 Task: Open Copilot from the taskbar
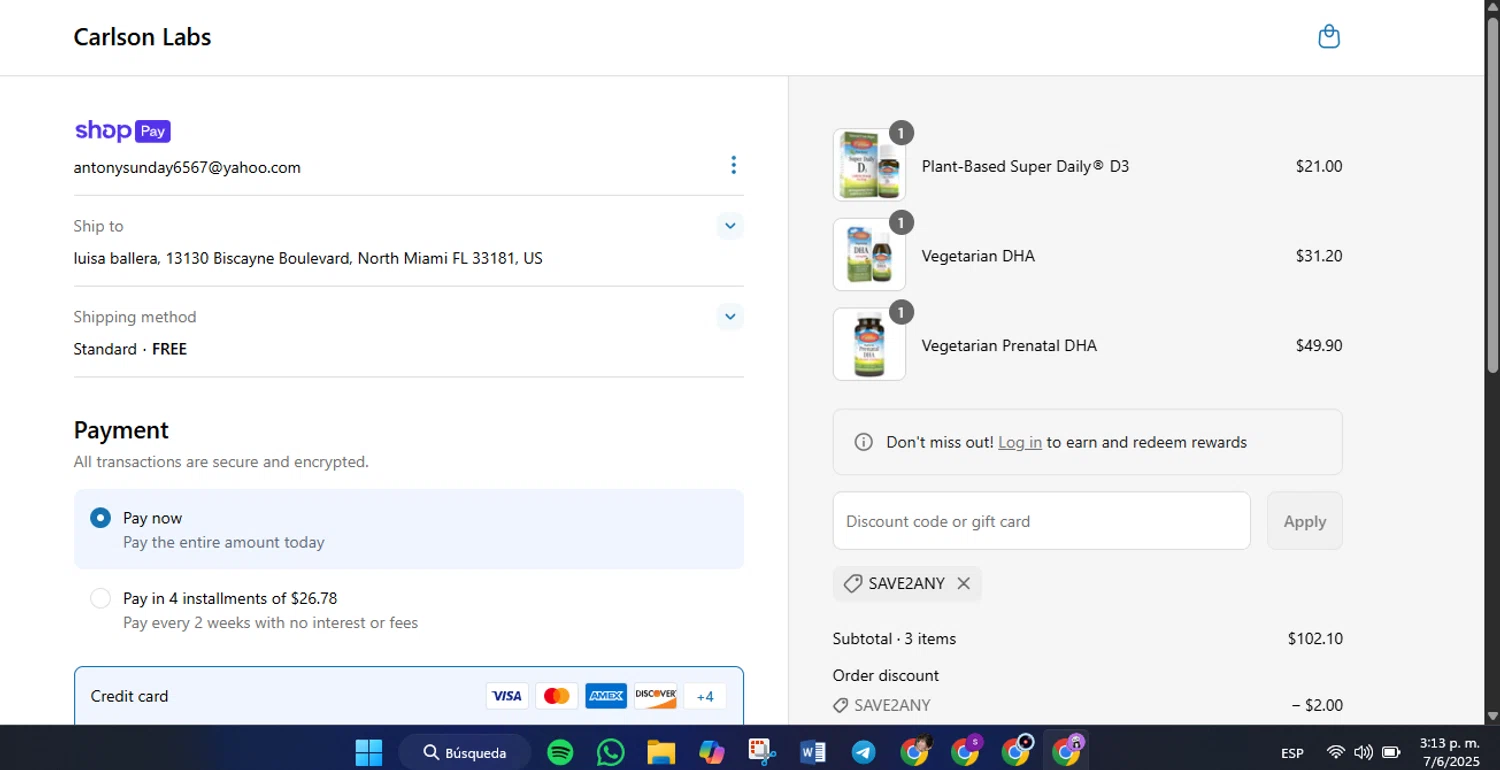(712, 752)
